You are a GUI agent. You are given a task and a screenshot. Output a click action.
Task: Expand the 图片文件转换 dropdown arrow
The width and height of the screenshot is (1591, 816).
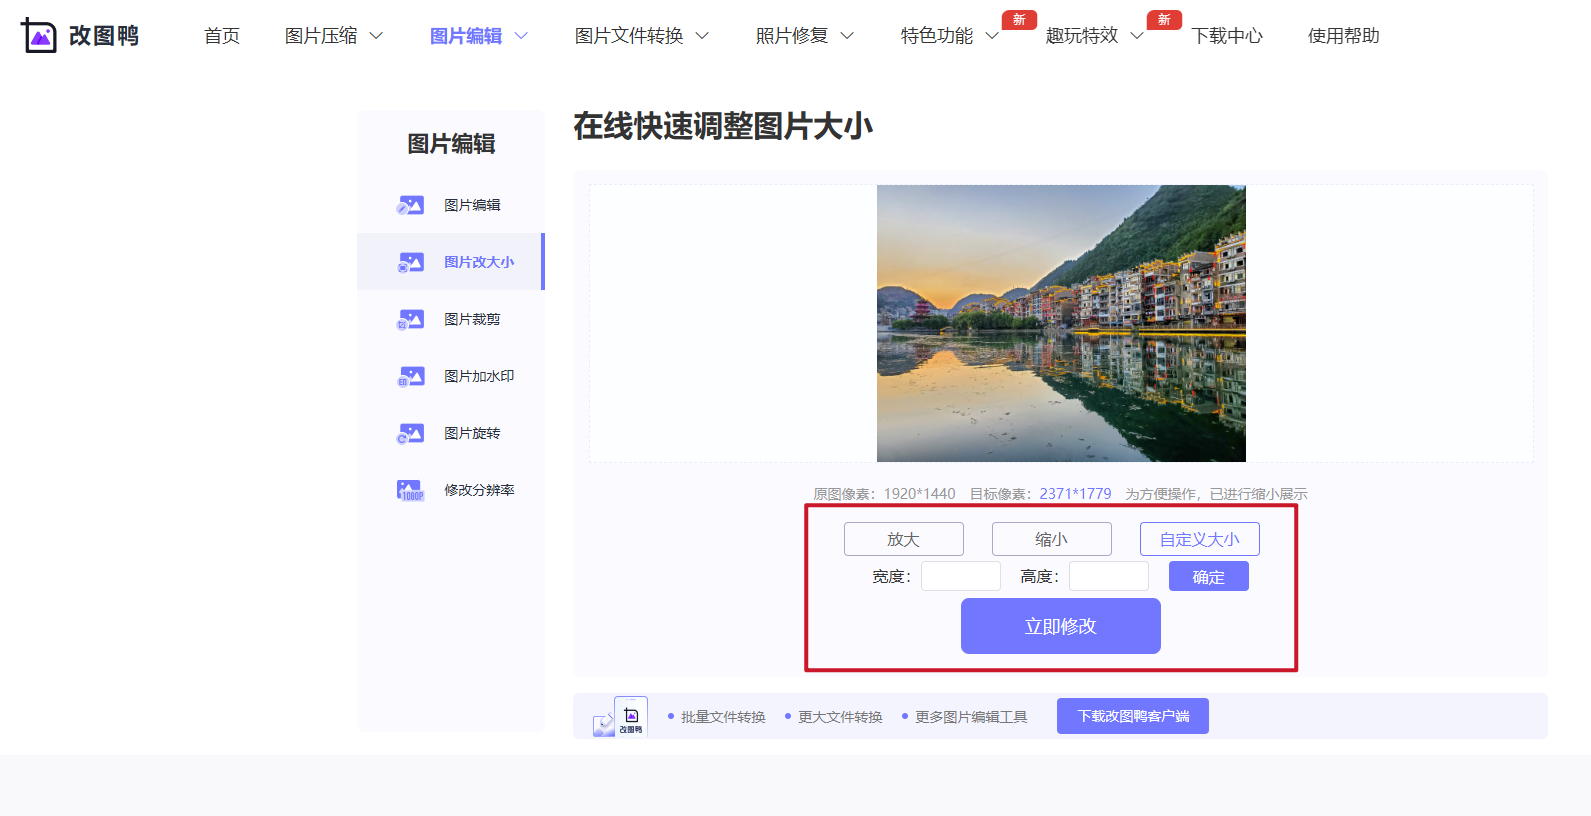702,36
